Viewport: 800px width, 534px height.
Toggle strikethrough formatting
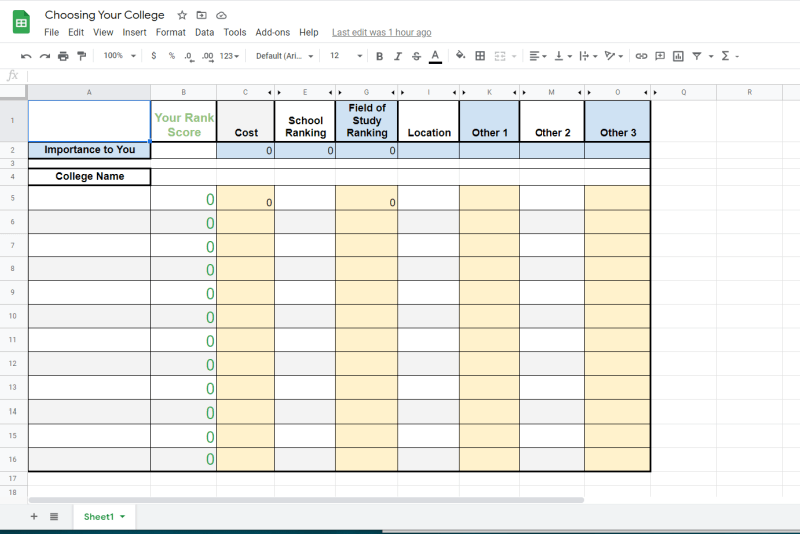point(416,56)
